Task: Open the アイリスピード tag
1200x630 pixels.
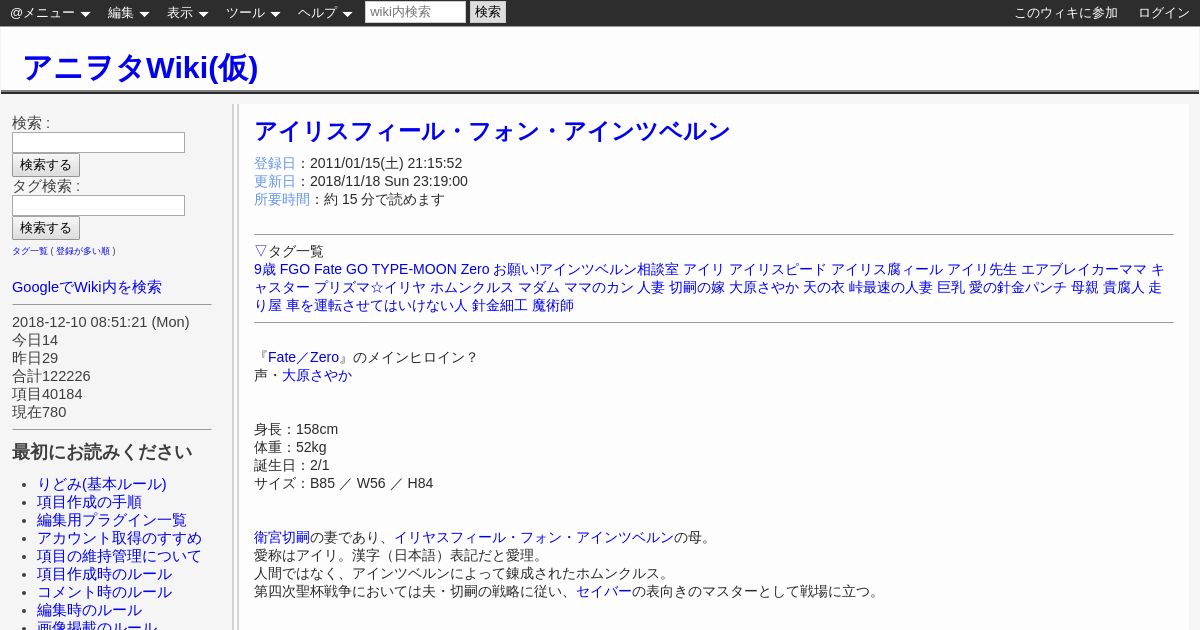Action: point(778,269)
